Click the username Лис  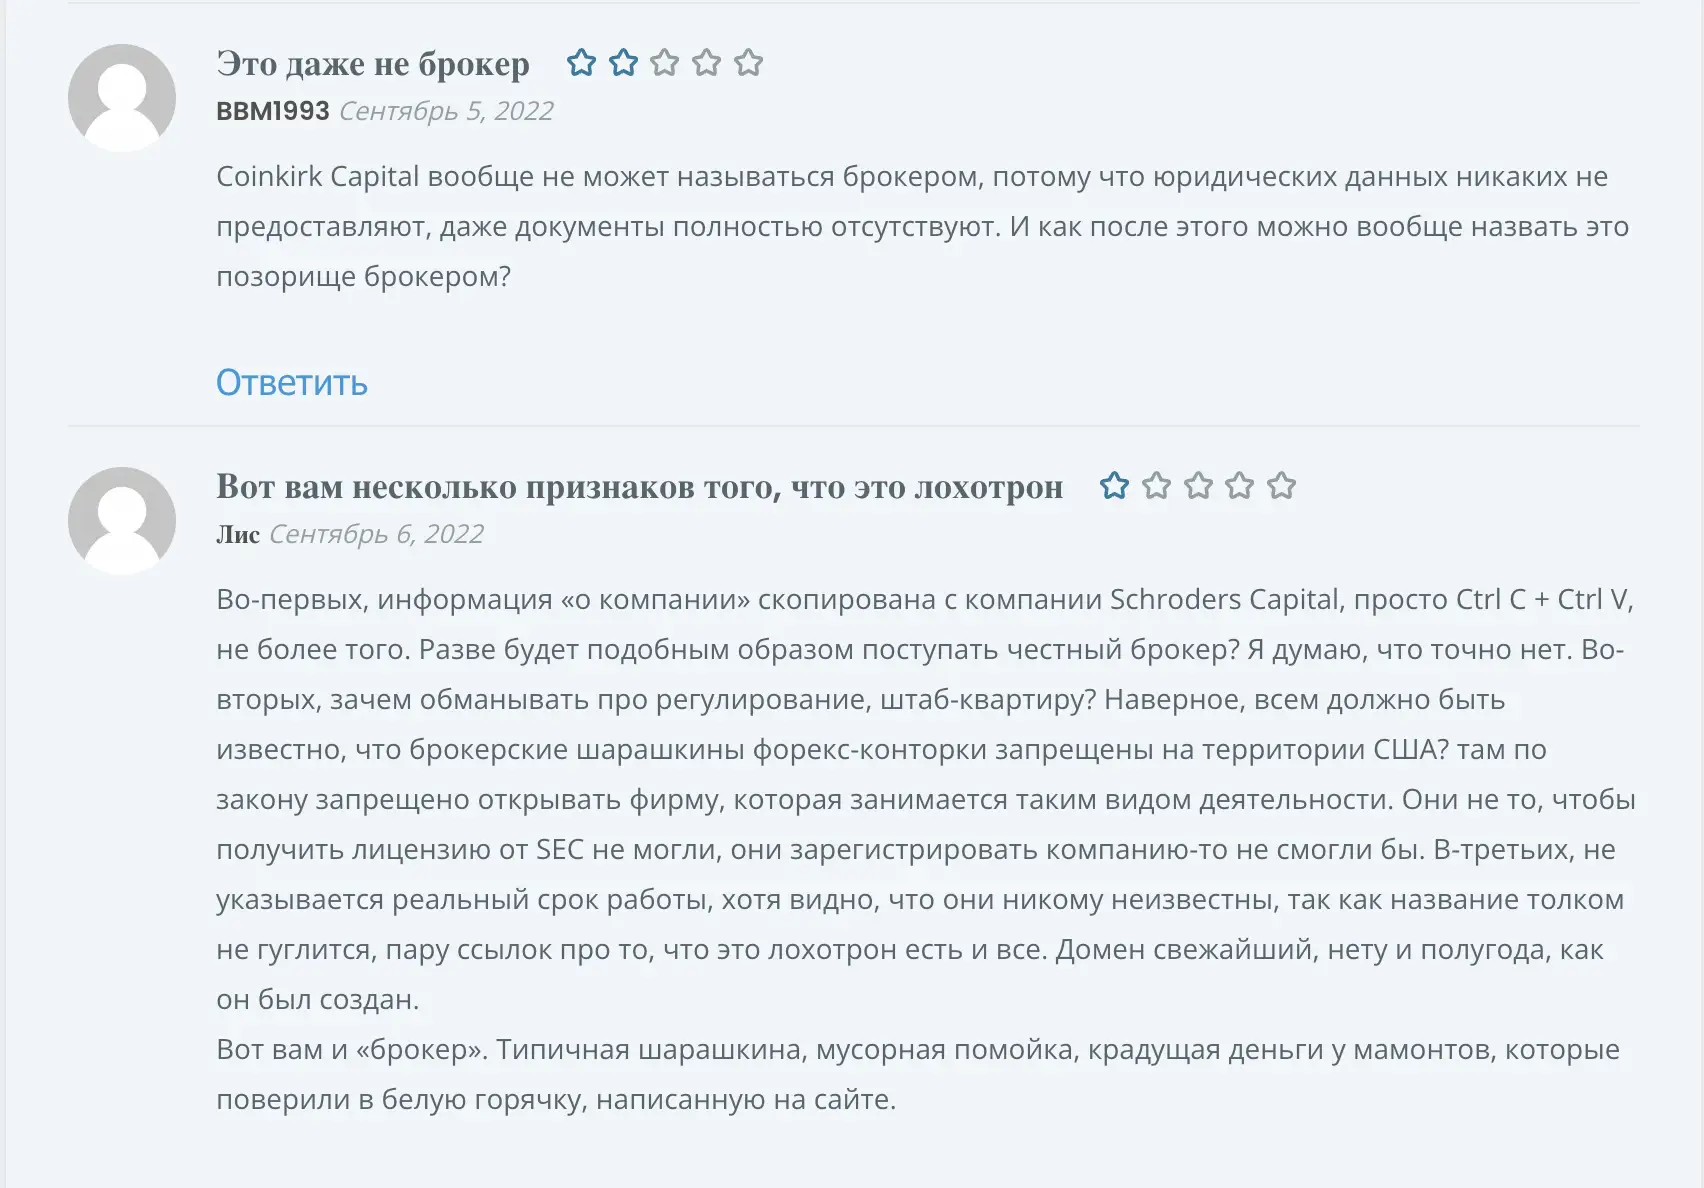point(238,534)
